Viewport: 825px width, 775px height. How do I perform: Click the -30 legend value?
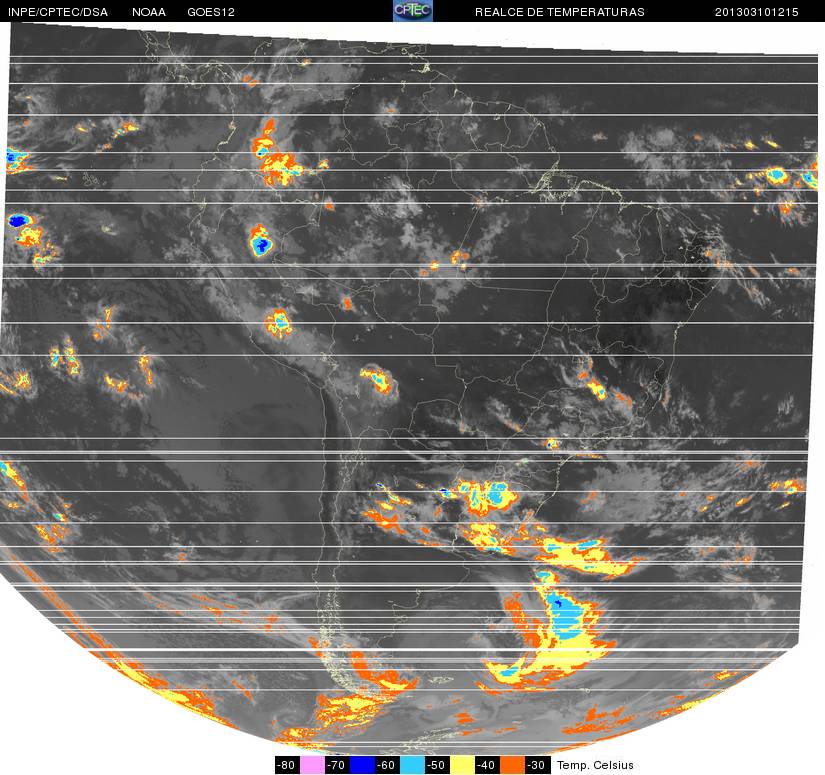(537, 765)
